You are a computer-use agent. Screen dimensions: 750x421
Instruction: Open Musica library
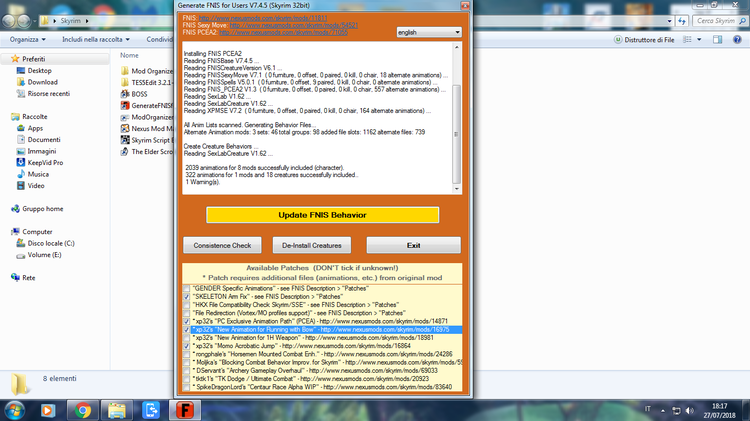coord(38,174)
